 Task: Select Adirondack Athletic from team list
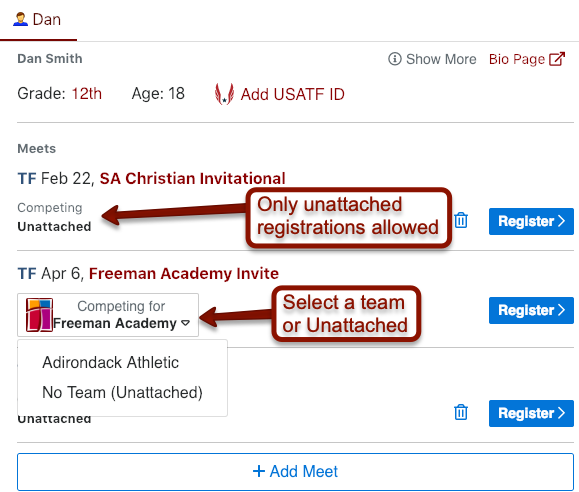pyautogui.click(x=110, y=362)
